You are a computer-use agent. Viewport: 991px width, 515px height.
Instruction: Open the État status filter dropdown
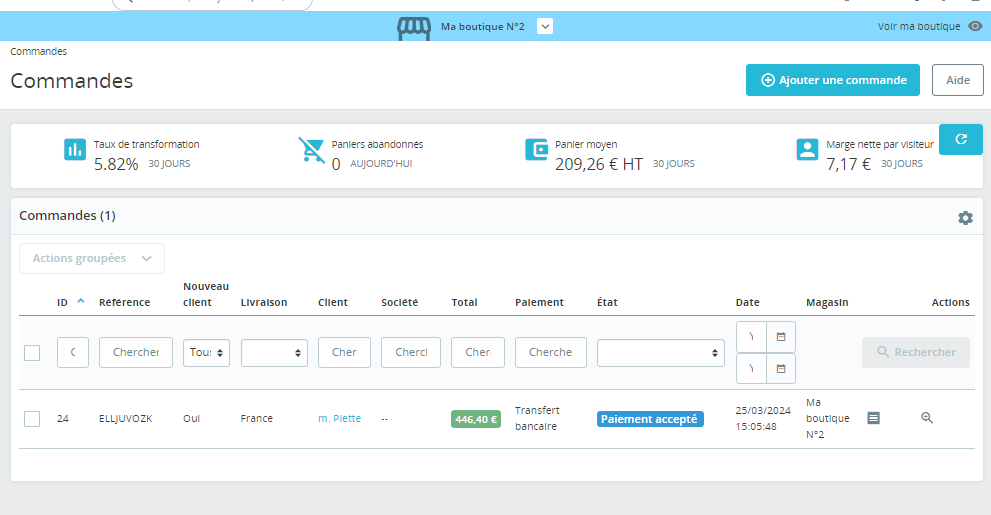click(x=661, y=353)
